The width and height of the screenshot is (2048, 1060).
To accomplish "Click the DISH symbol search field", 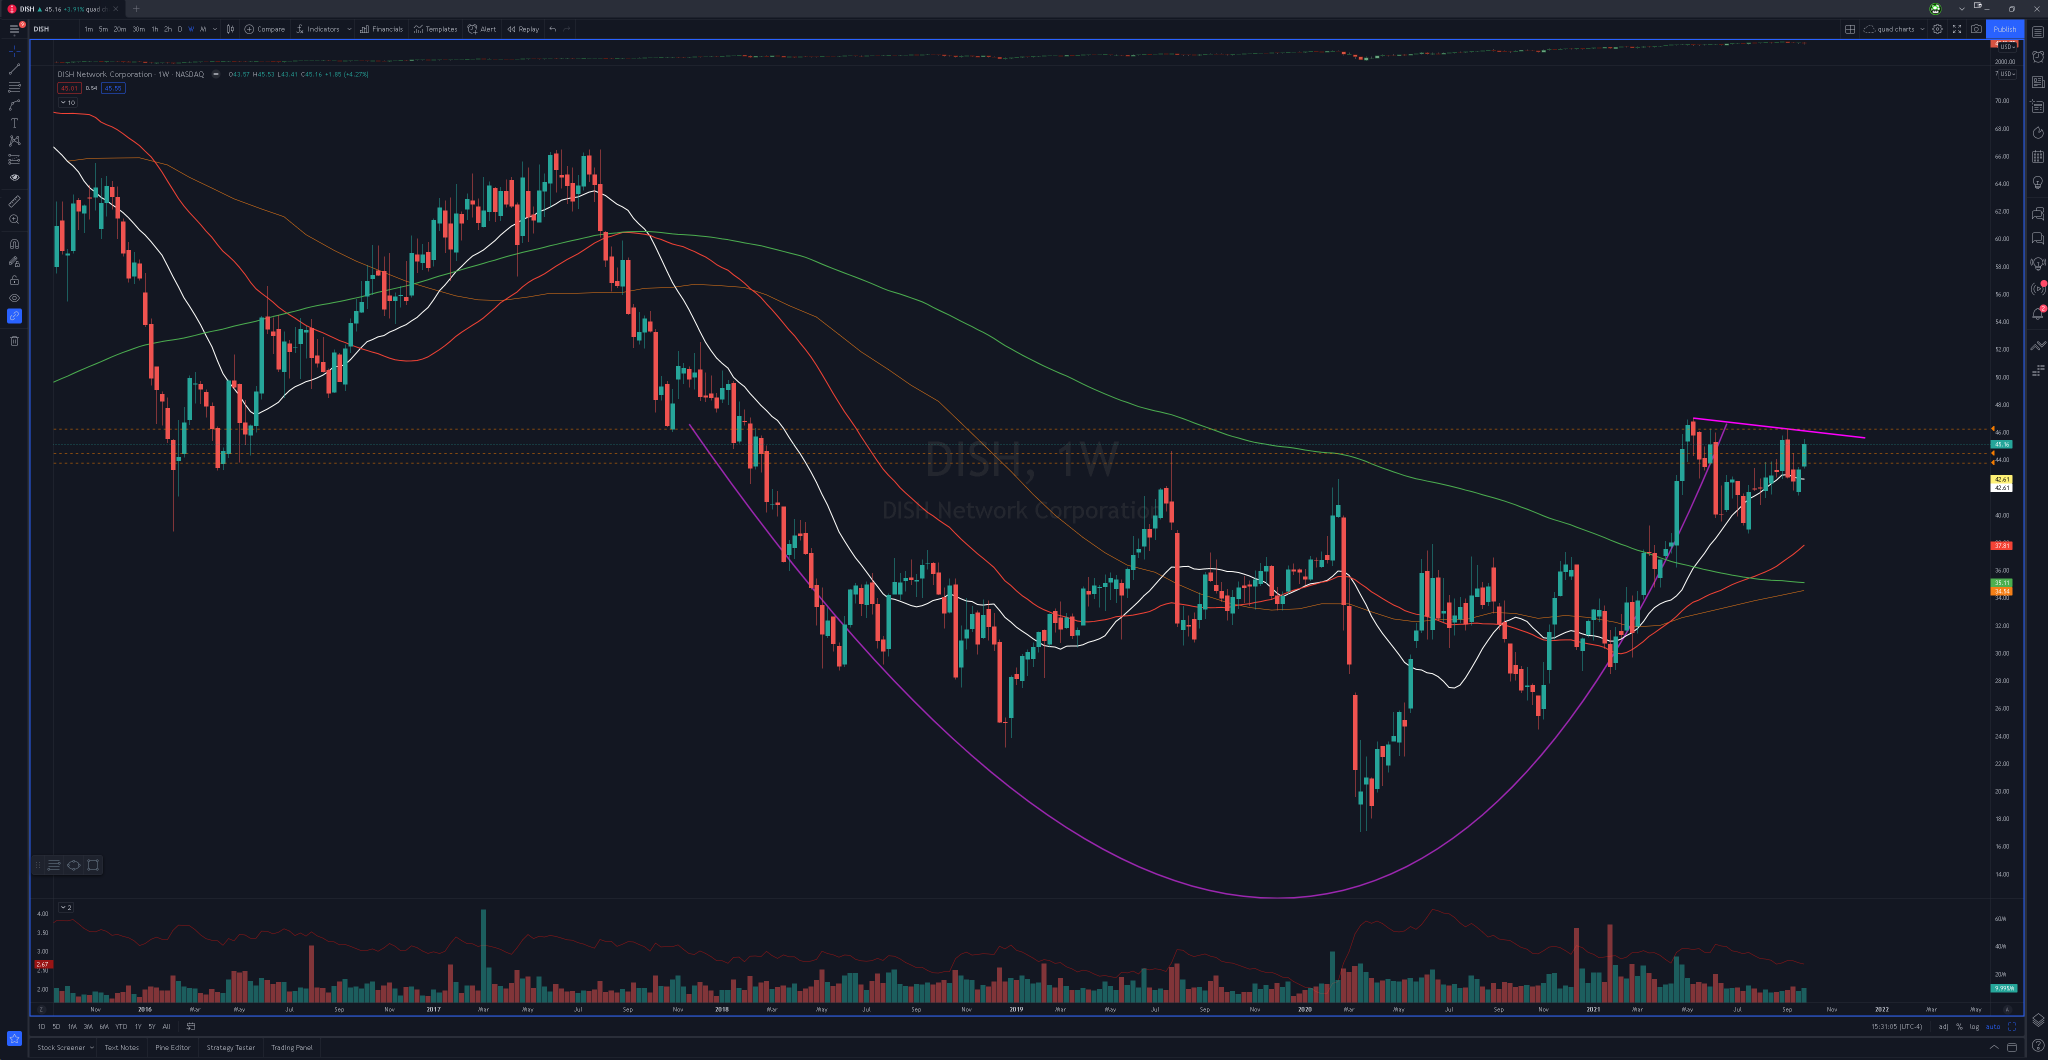I will click(54, 29).
